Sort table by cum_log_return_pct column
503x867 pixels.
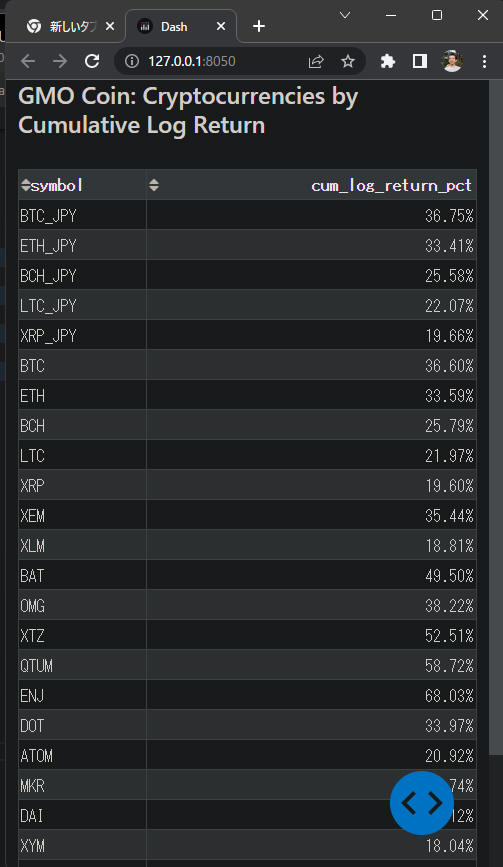tap(154, 185)
